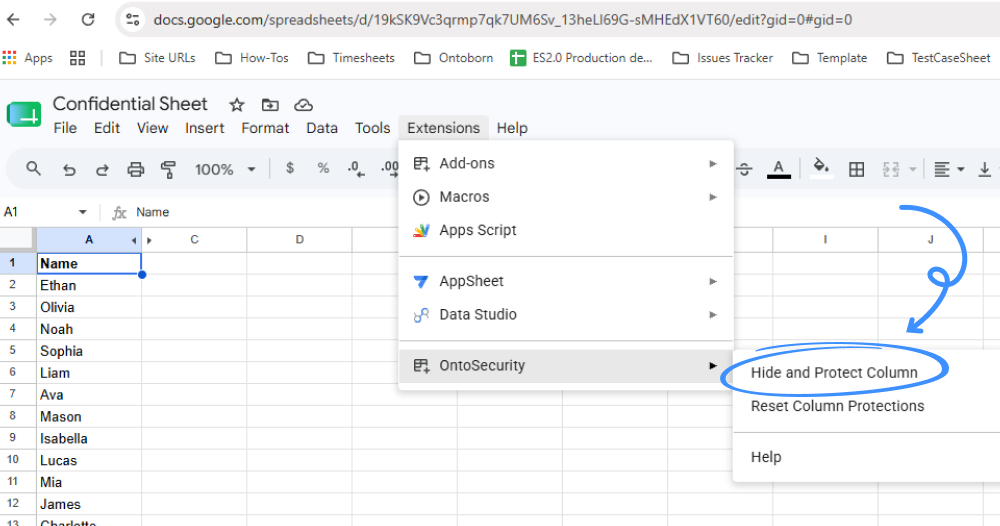Select cell containing Olivia

pyautogui.click(x=89, y=307)
